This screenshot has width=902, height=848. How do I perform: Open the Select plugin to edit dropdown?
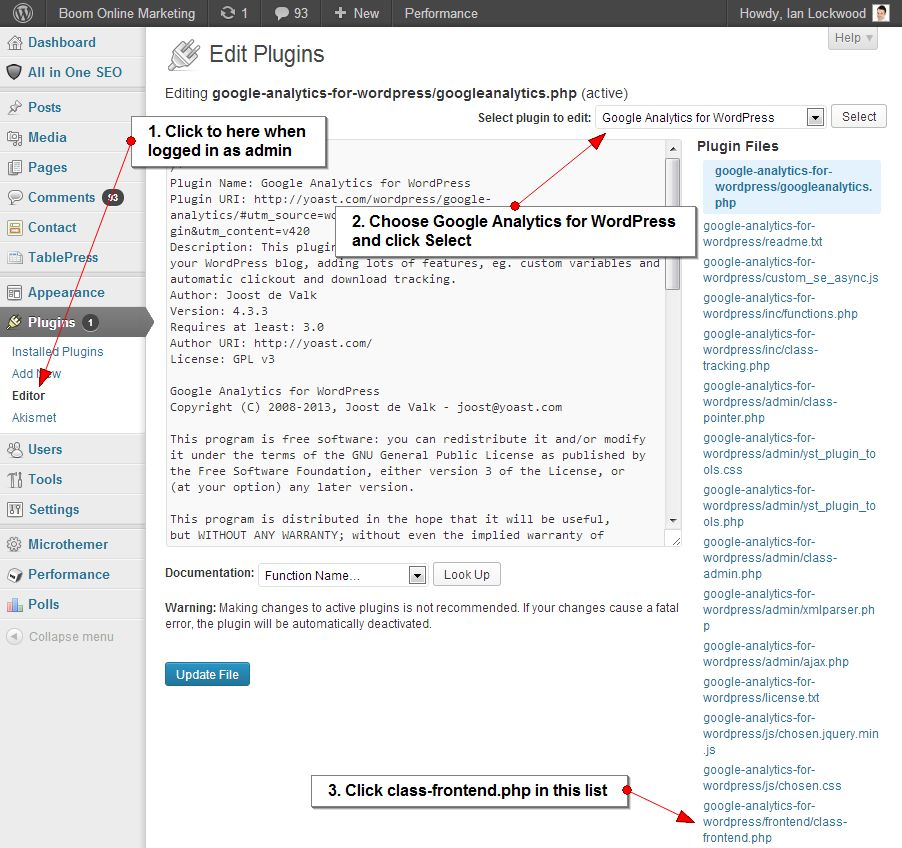[x=710, y=117]
